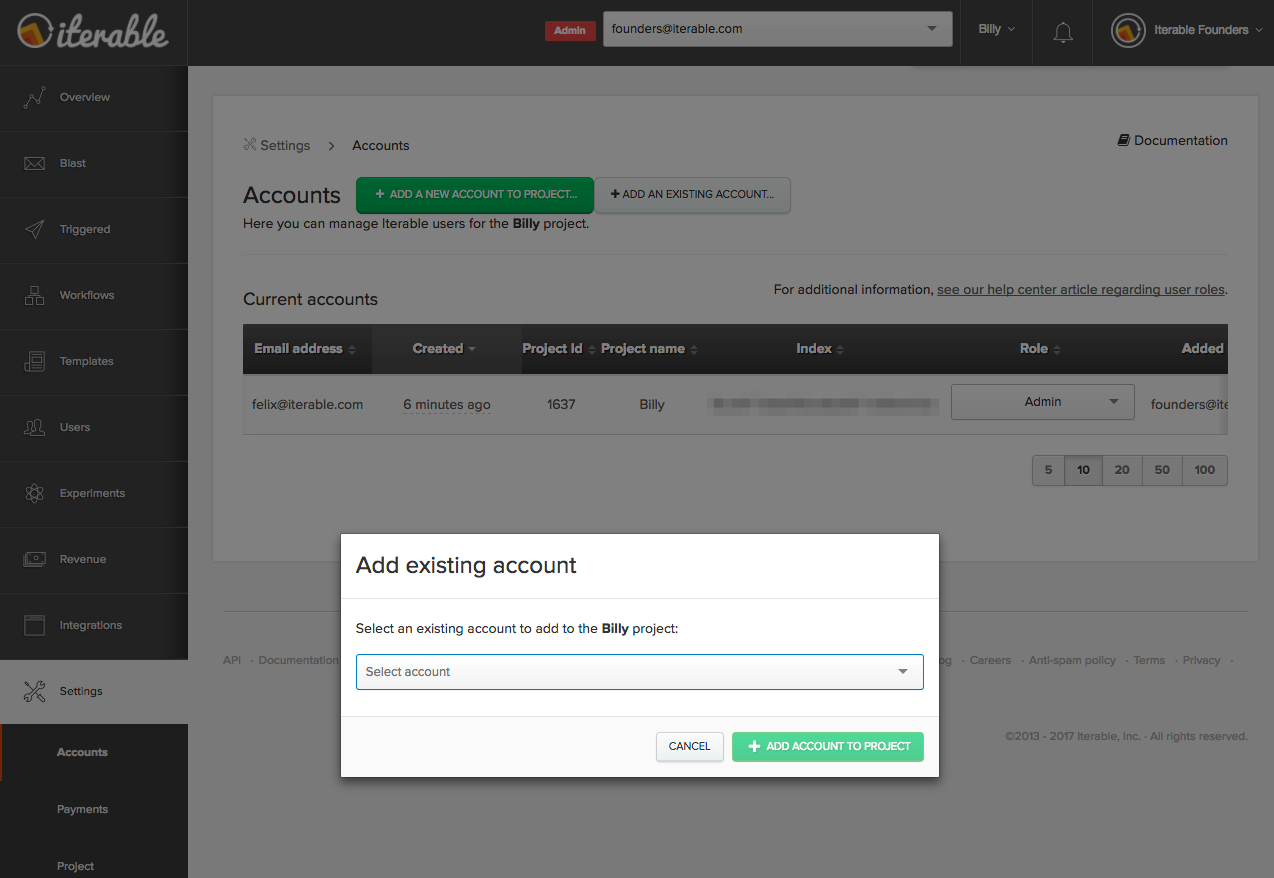Click the Triggered paper plane icon

pyautogui.click(x=35, y=229)
